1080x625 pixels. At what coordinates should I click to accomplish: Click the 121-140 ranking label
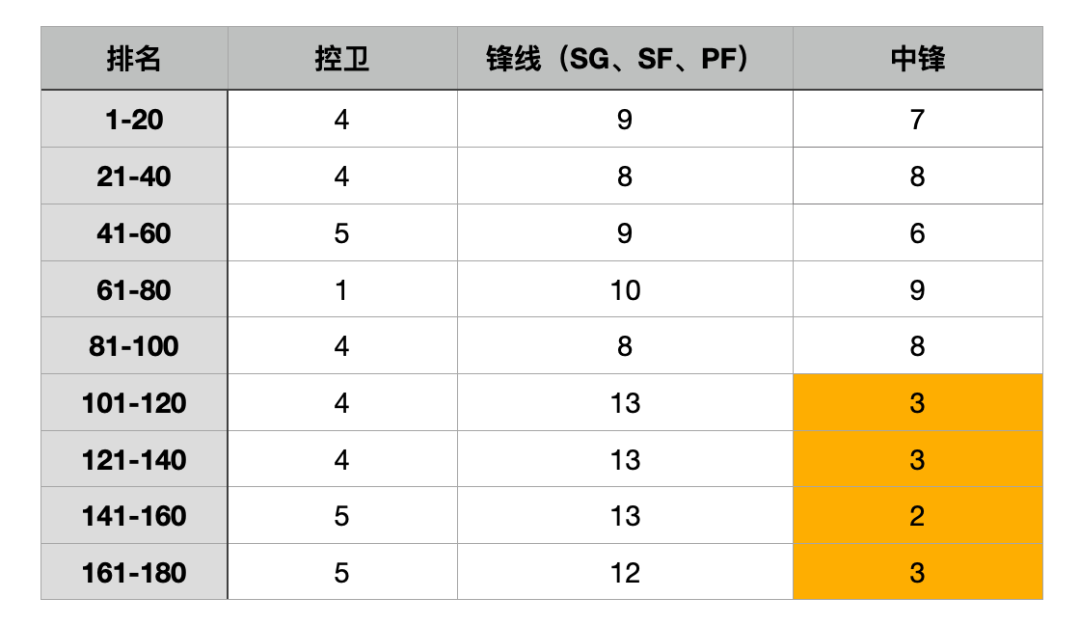pos(134,459)
